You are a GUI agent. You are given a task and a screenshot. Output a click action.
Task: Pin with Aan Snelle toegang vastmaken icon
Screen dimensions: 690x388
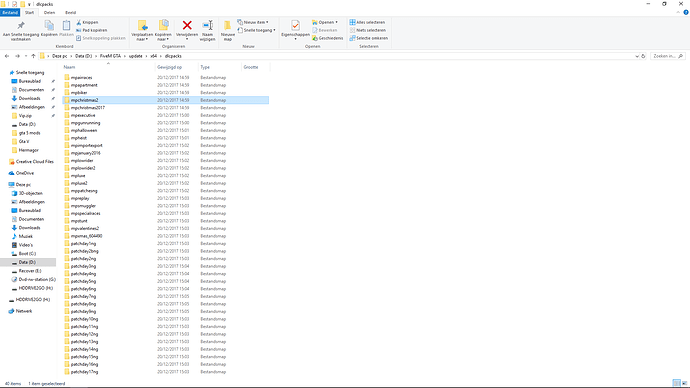point(21,26)
